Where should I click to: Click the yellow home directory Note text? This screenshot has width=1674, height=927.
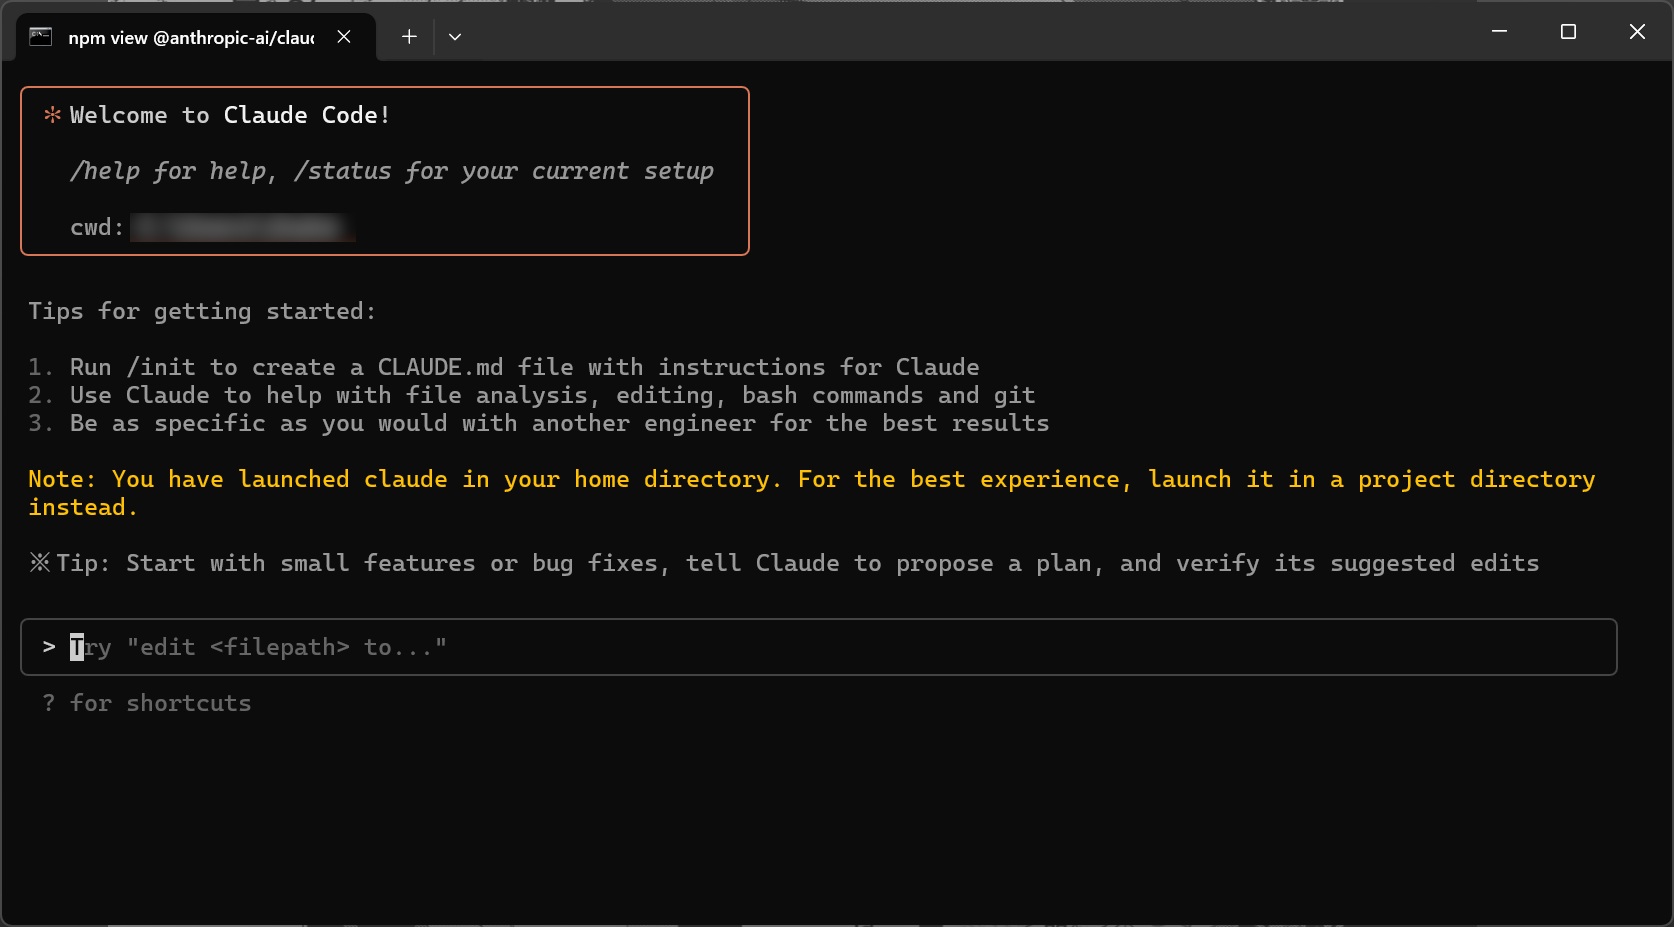812,493
